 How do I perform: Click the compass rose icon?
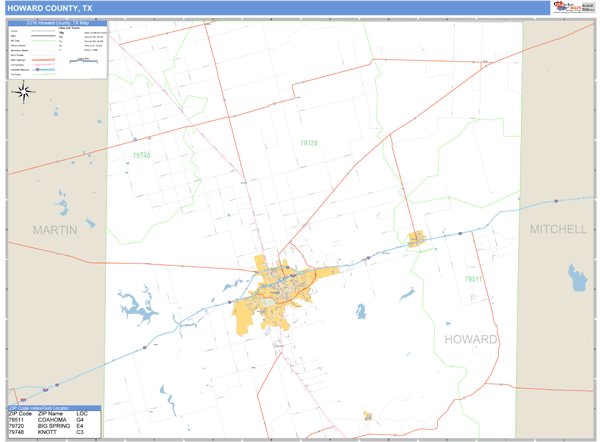click(24, 92)
